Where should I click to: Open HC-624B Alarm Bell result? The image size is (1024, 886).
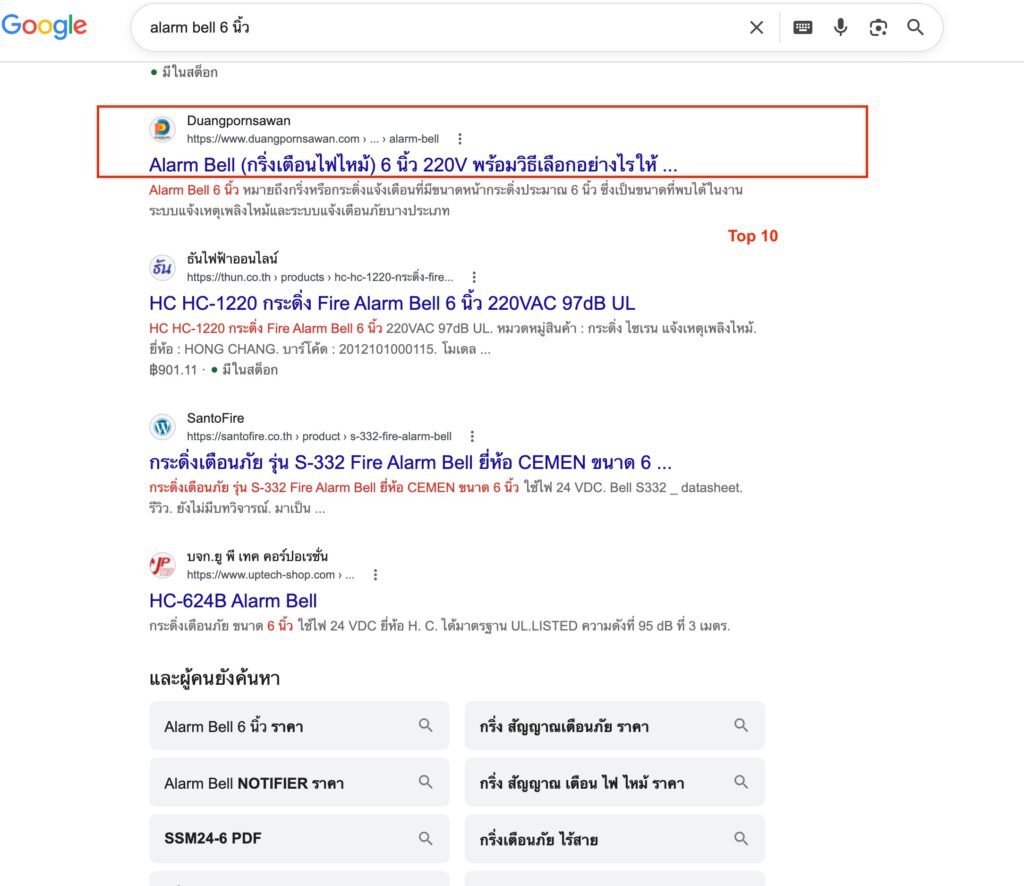tap(233, 601)
